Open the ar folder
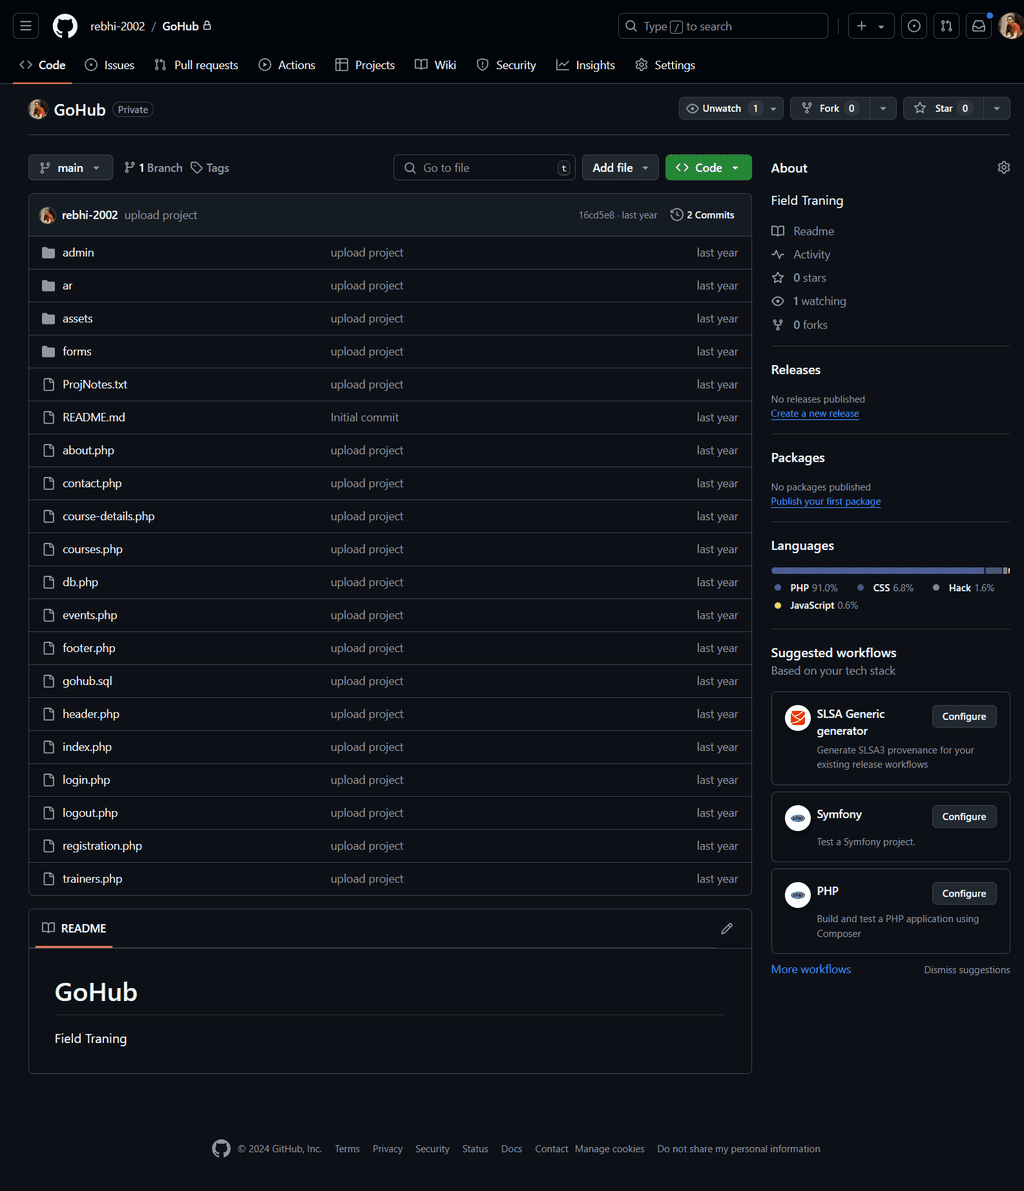This screenshot has width=1024, height=1191. (x=68, y=286)
